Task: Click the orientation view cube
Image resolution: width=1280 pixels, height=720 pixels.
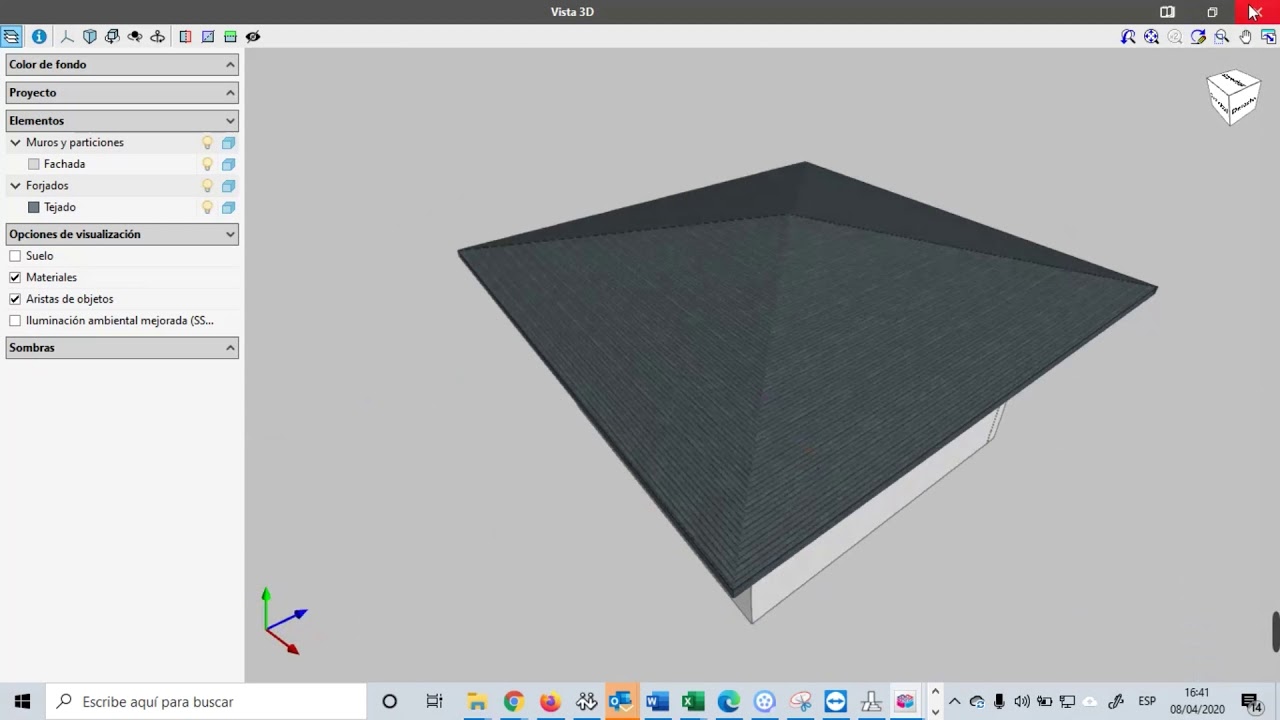Action: click(x=1233, y=97)
